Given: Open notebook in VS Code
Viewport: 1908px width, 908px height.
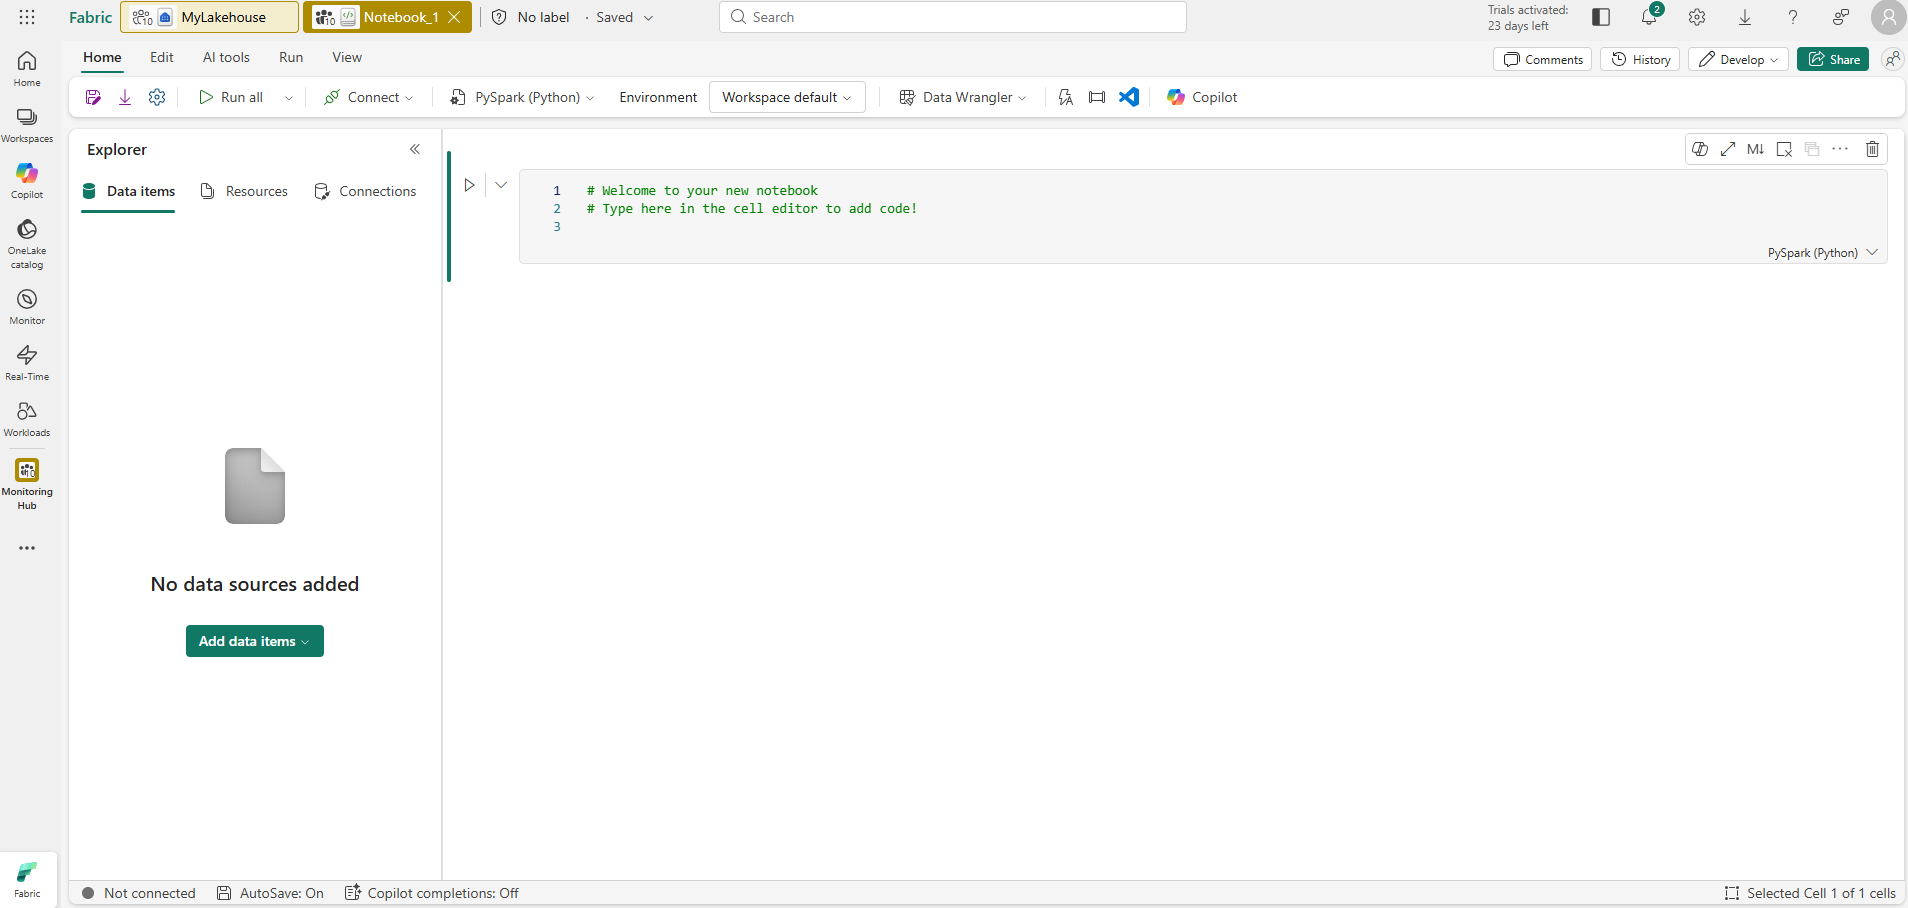Looking at the screenshot, I should click(x=1129, y=97).
